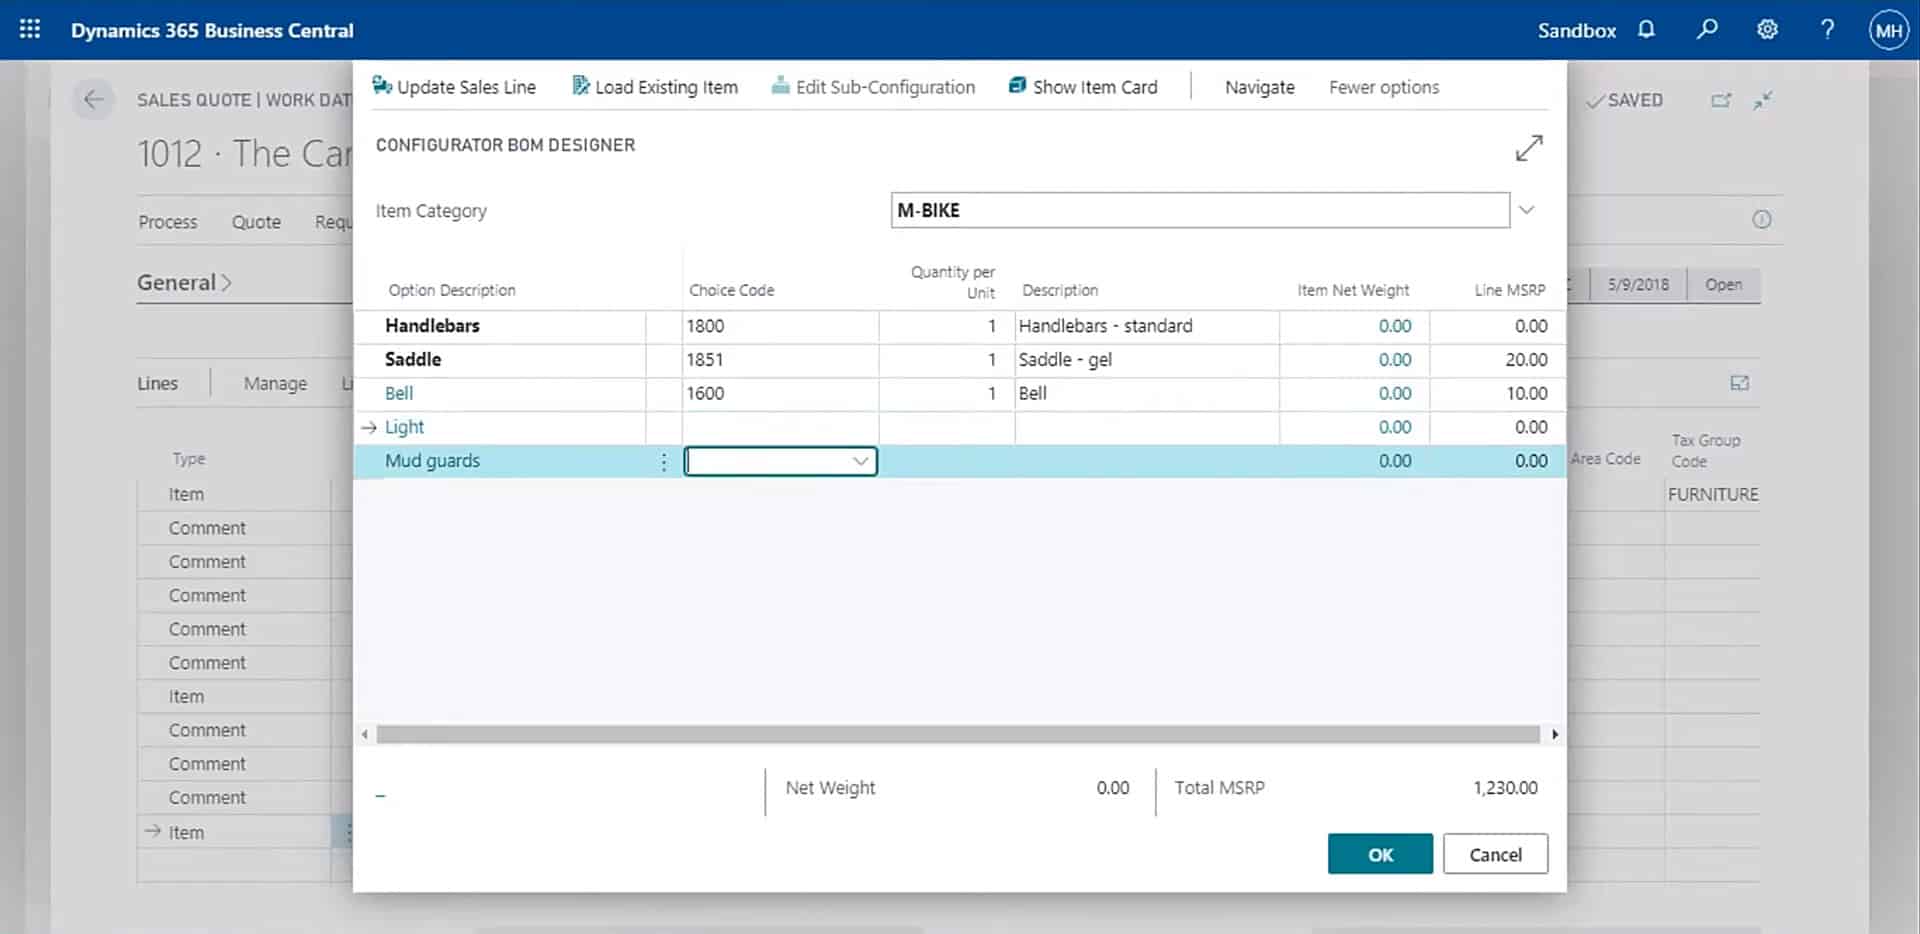Expand the General section chevron
The image size is (1920, 934).
[226, 283]
